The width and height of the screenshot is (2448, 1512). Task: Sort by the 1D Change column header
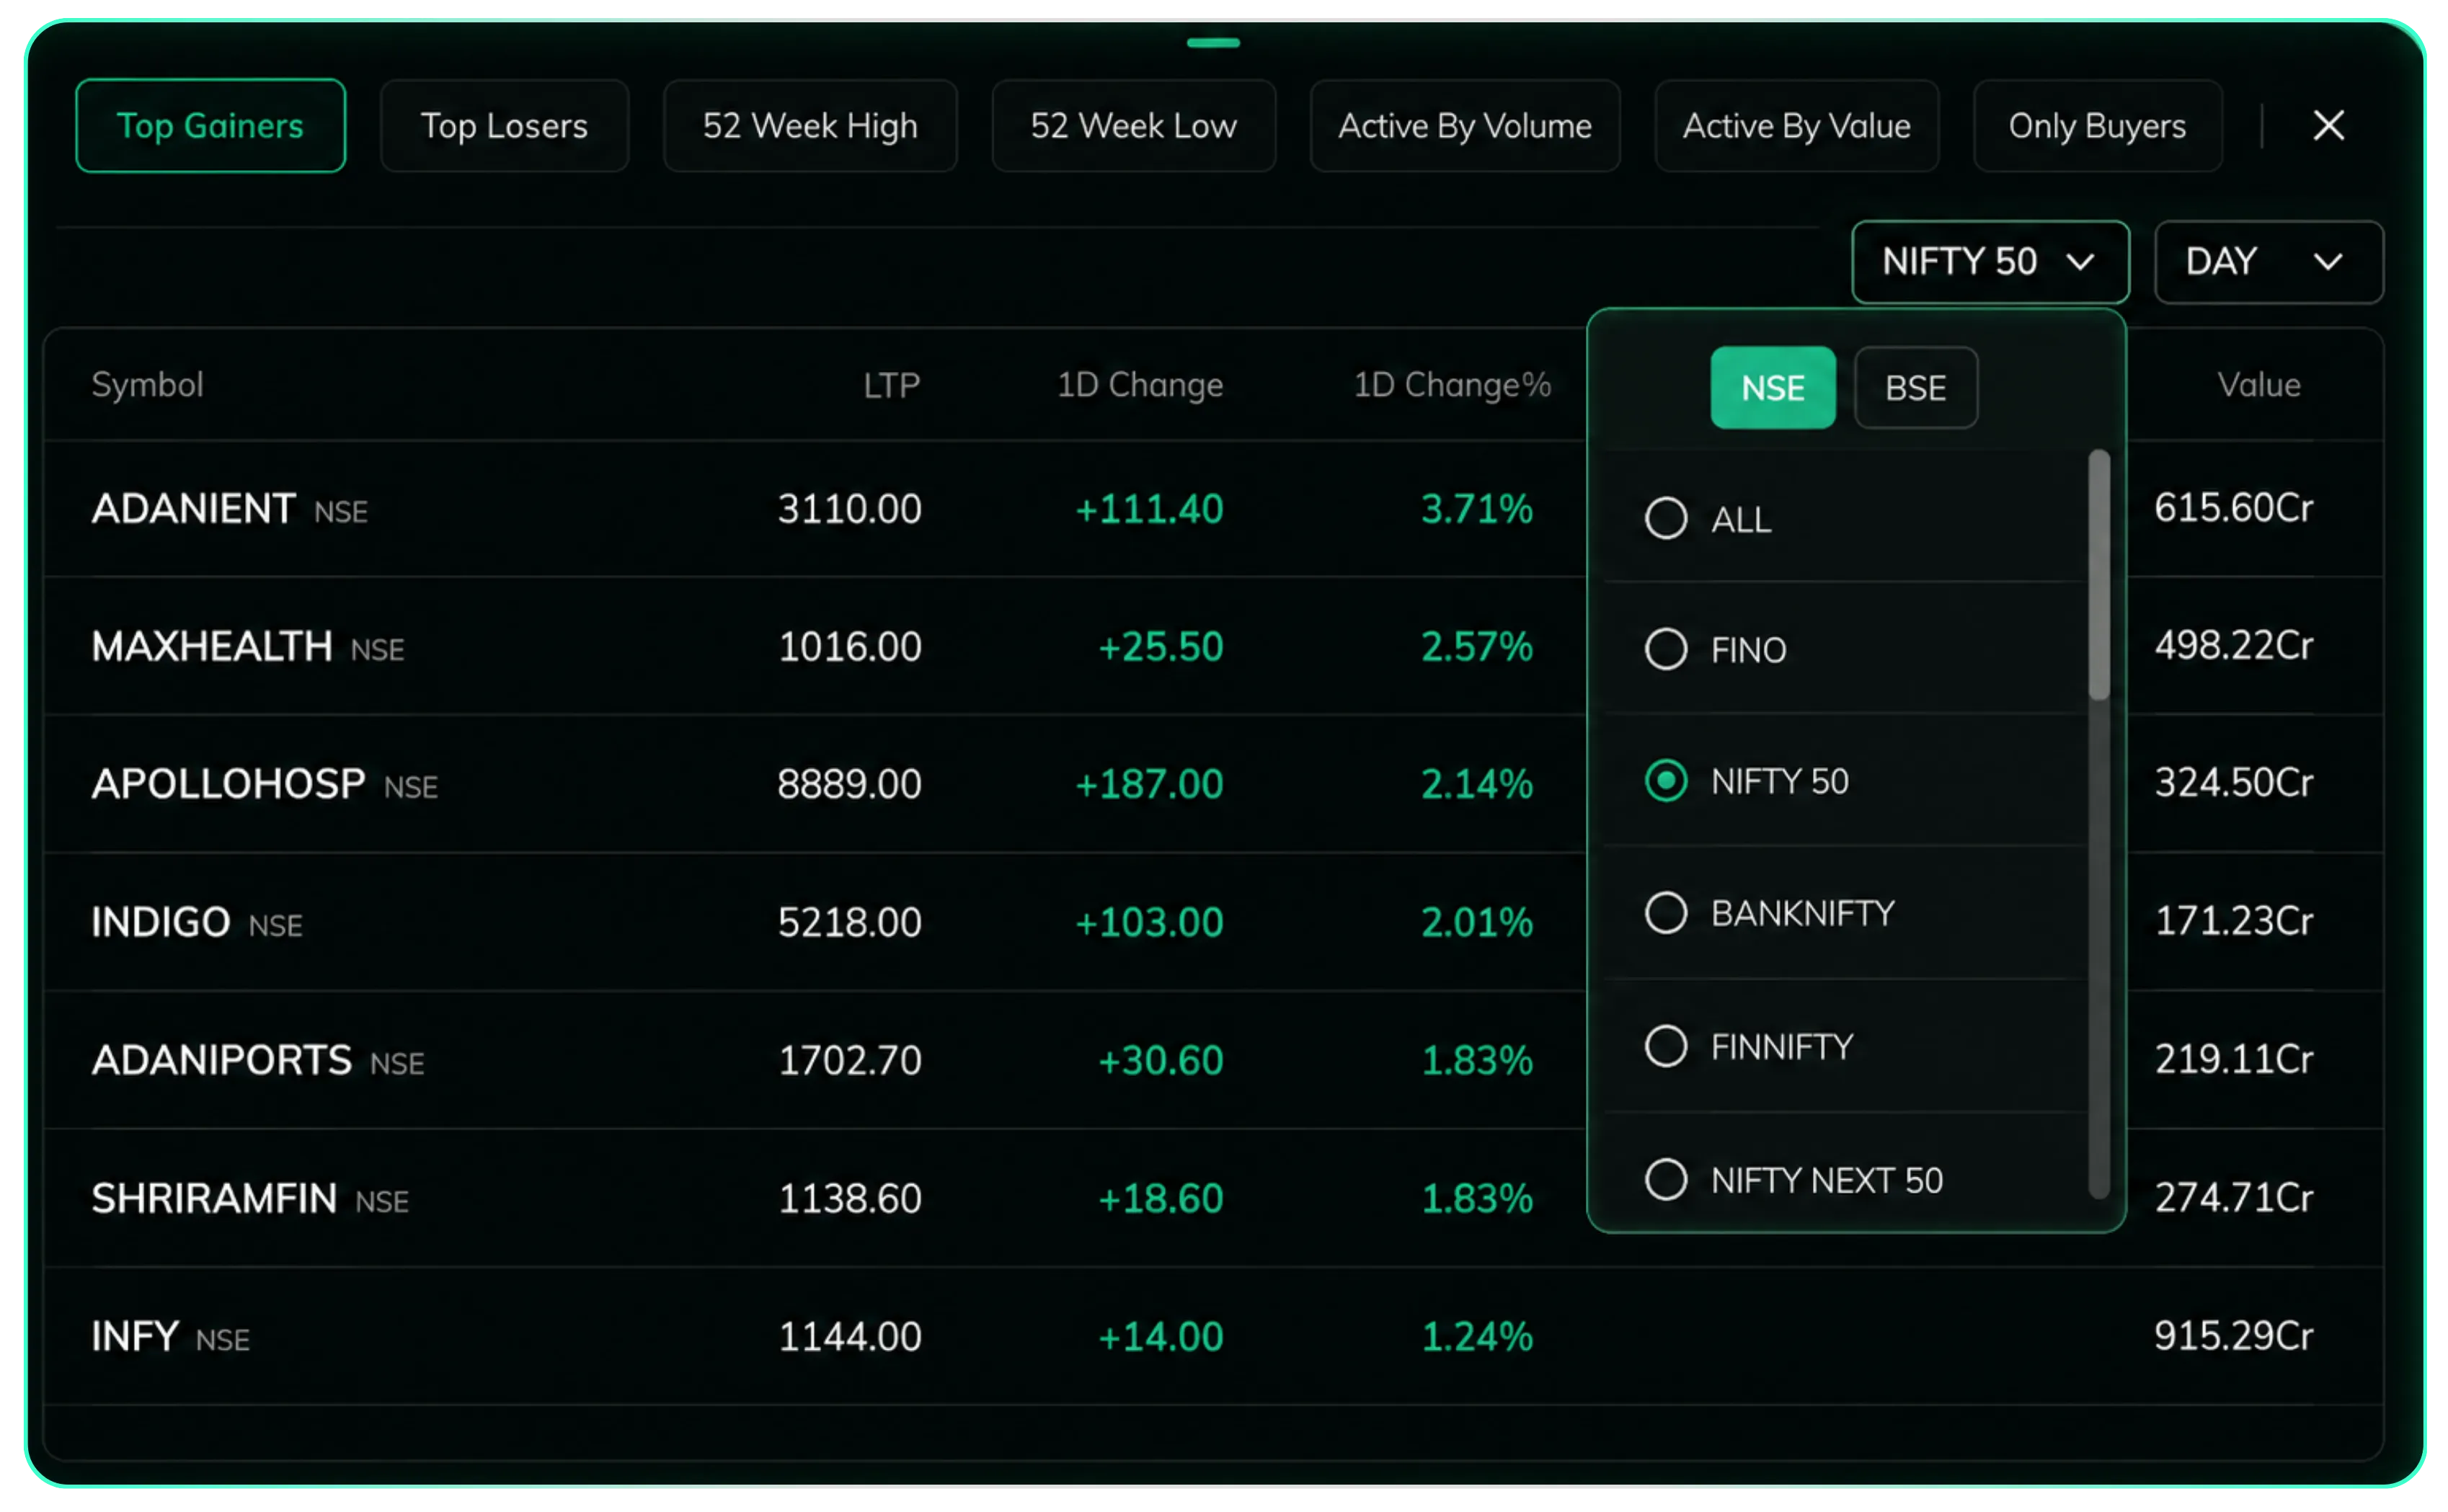coord(1140,385)
